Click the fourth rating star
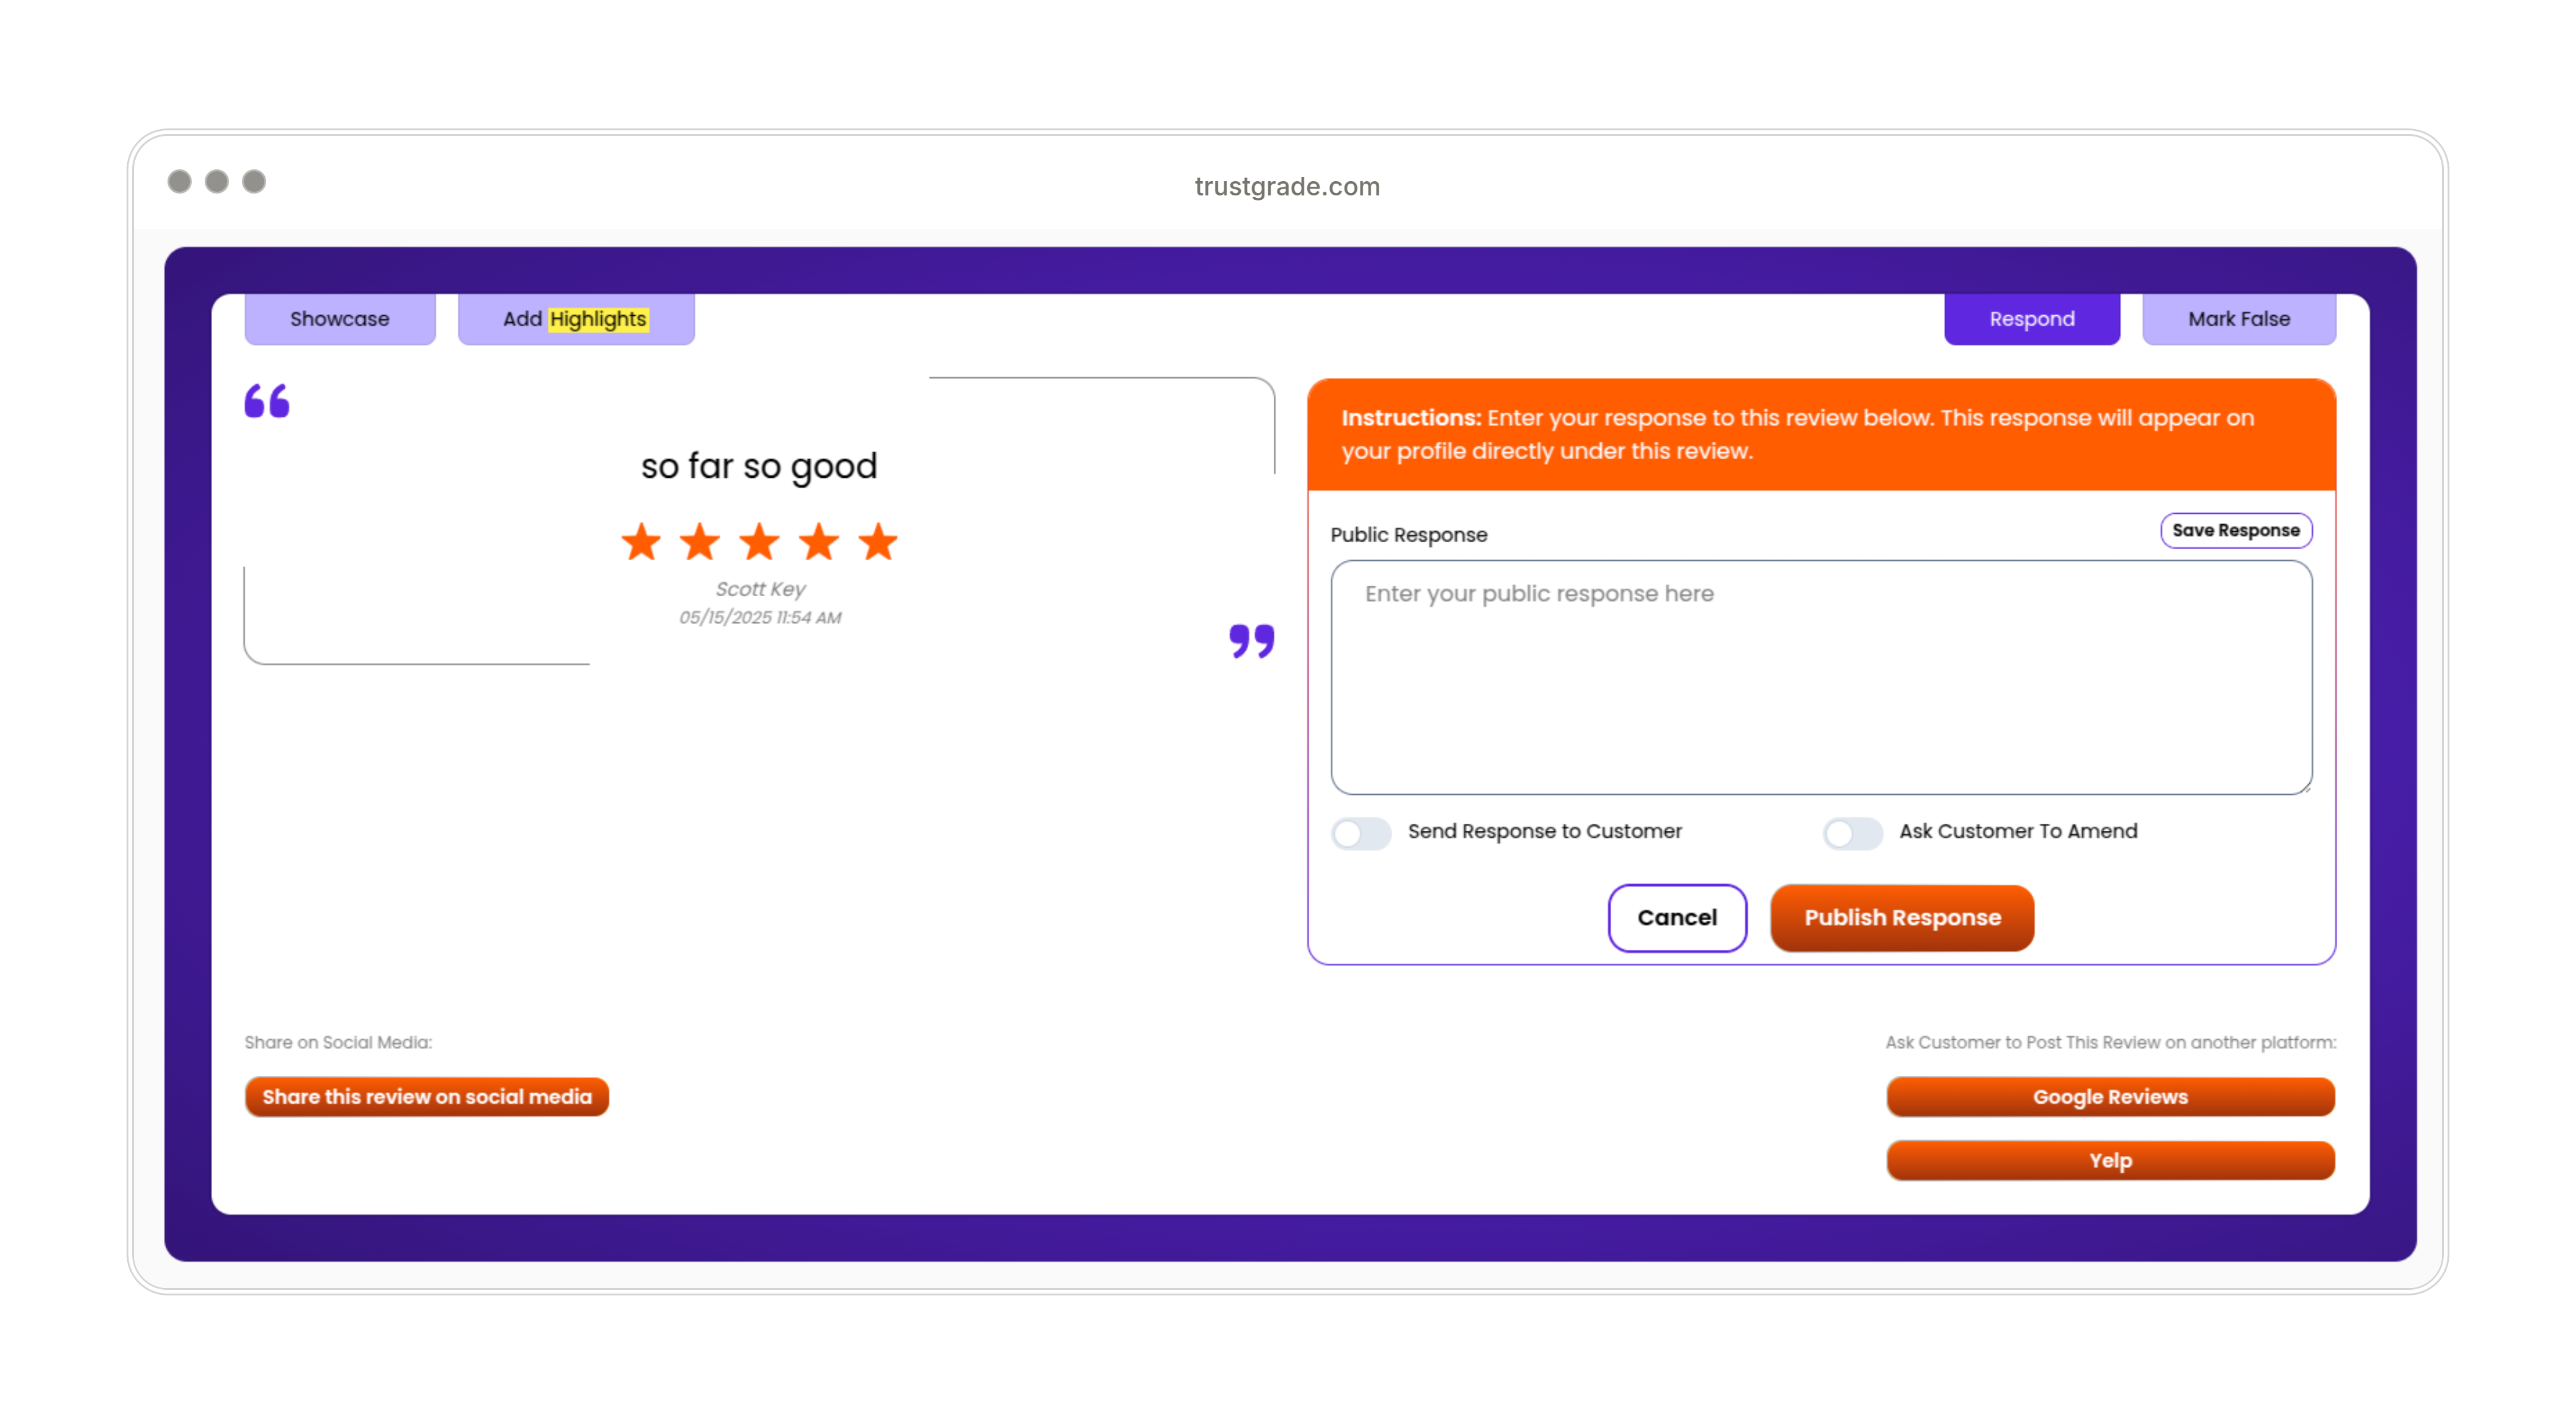Image resolution: width=2576 pixels, height=1422 pixels. tap(819, 542)
